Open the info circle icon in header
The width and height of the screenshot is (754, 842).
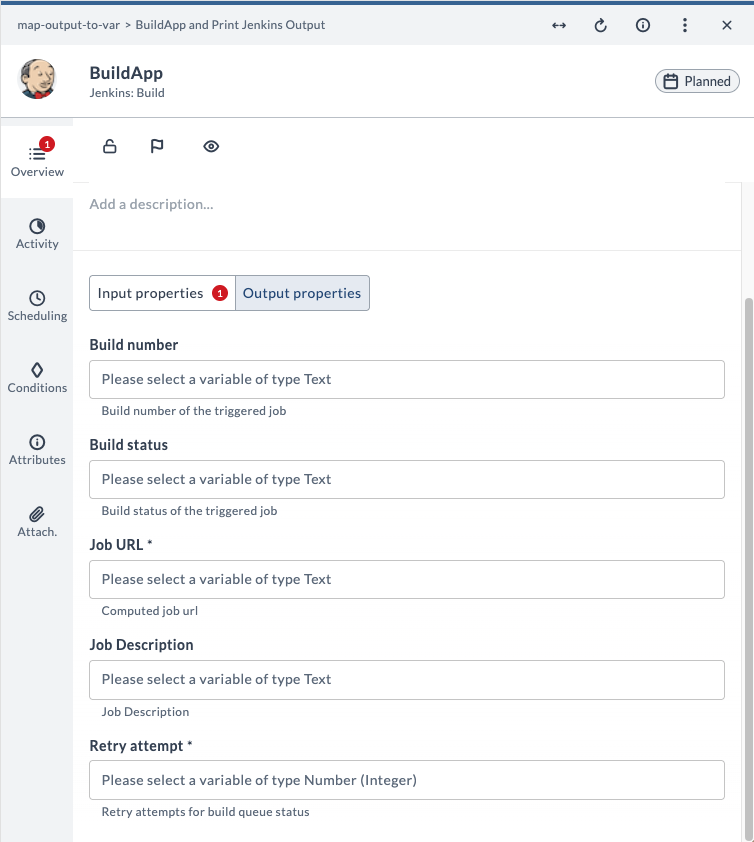tap(643, 25)
